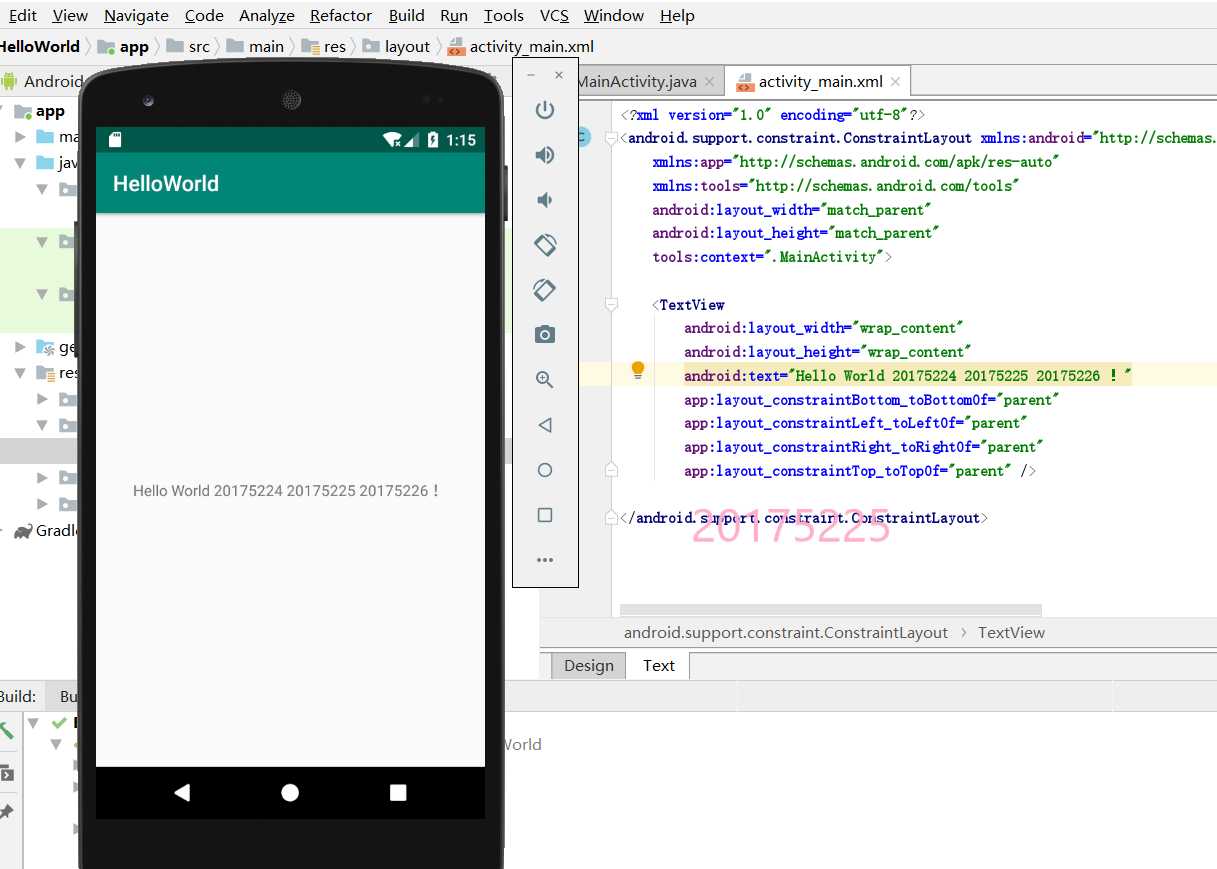Tap the phone screen's Recents navigation button
The height and width of the screenshot is (869, 1217).
point(398,793)
